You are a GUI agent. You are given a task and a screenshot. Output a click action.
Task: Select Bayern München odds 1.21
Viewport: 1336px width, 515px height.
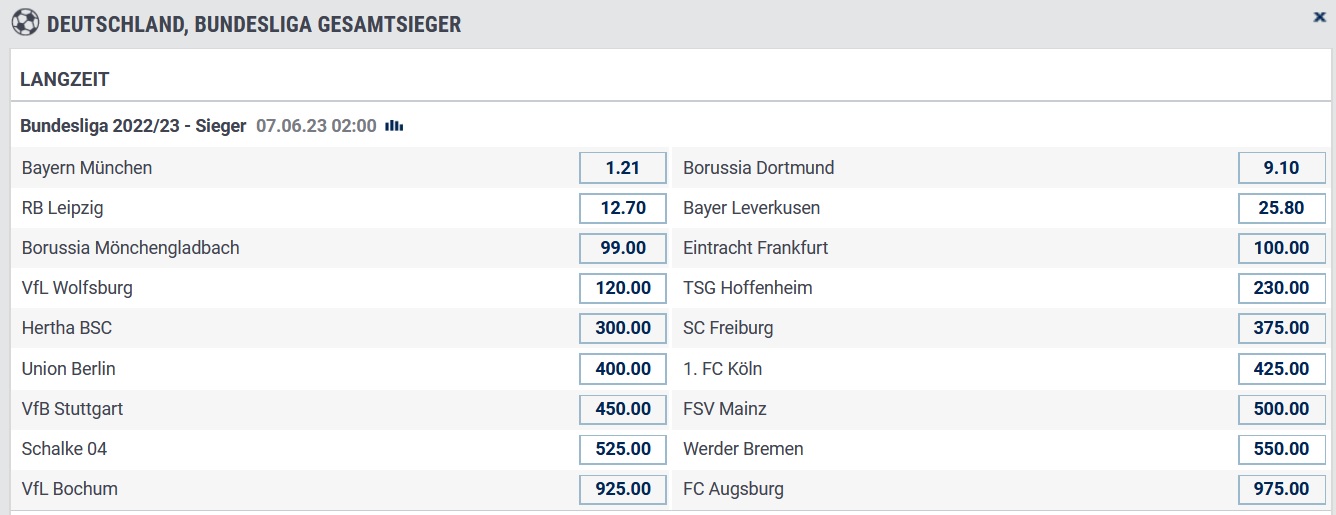[623, 168]
